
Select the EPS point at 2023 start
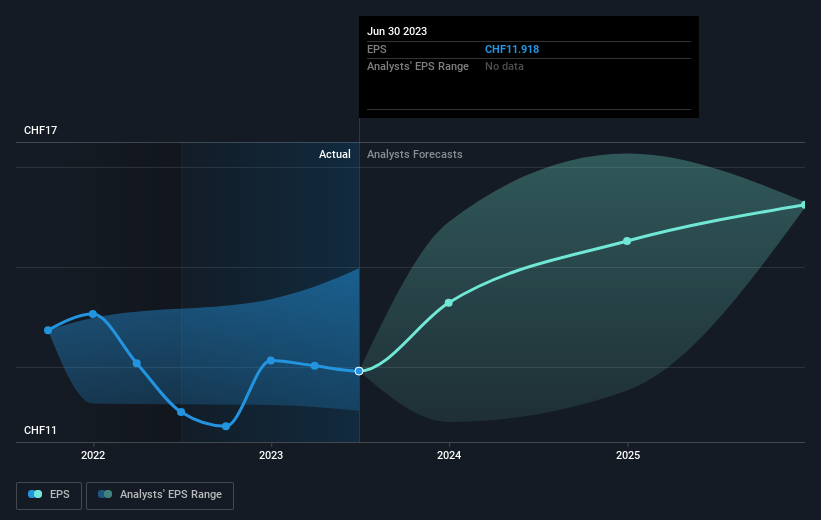pos(271,360)
